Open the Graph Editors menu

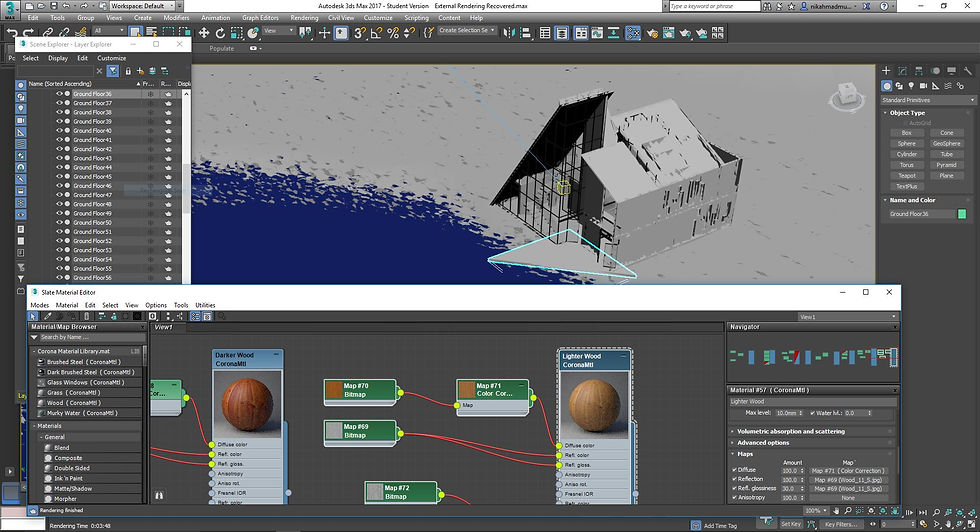click(260, 18)
